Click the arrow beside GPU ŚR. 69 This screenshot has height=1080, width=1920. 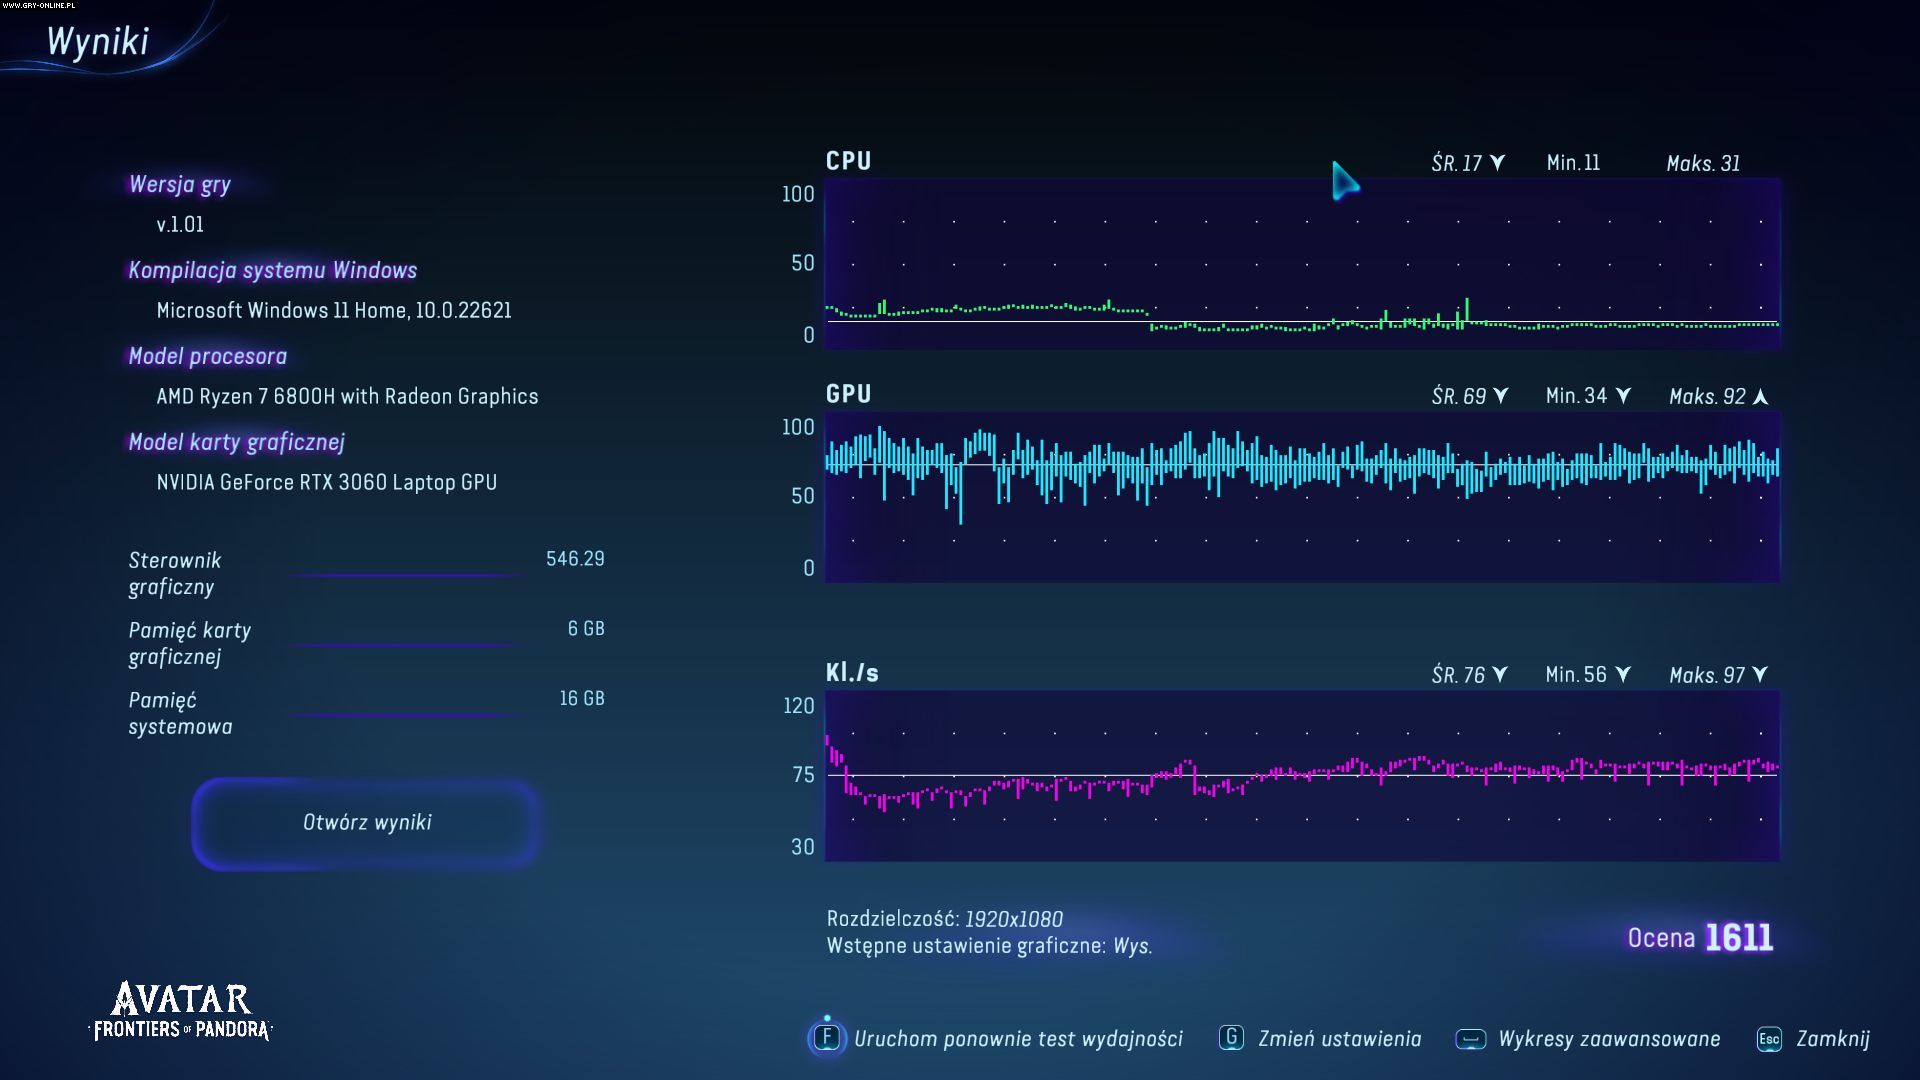(1500, 396)
